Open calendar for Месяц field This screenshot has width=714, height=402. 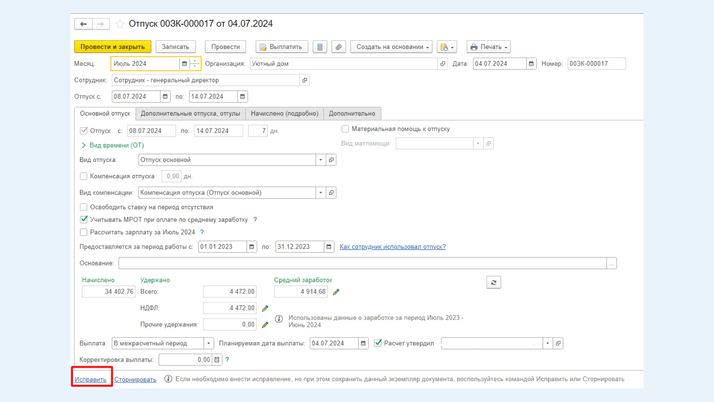pos(184,64)
